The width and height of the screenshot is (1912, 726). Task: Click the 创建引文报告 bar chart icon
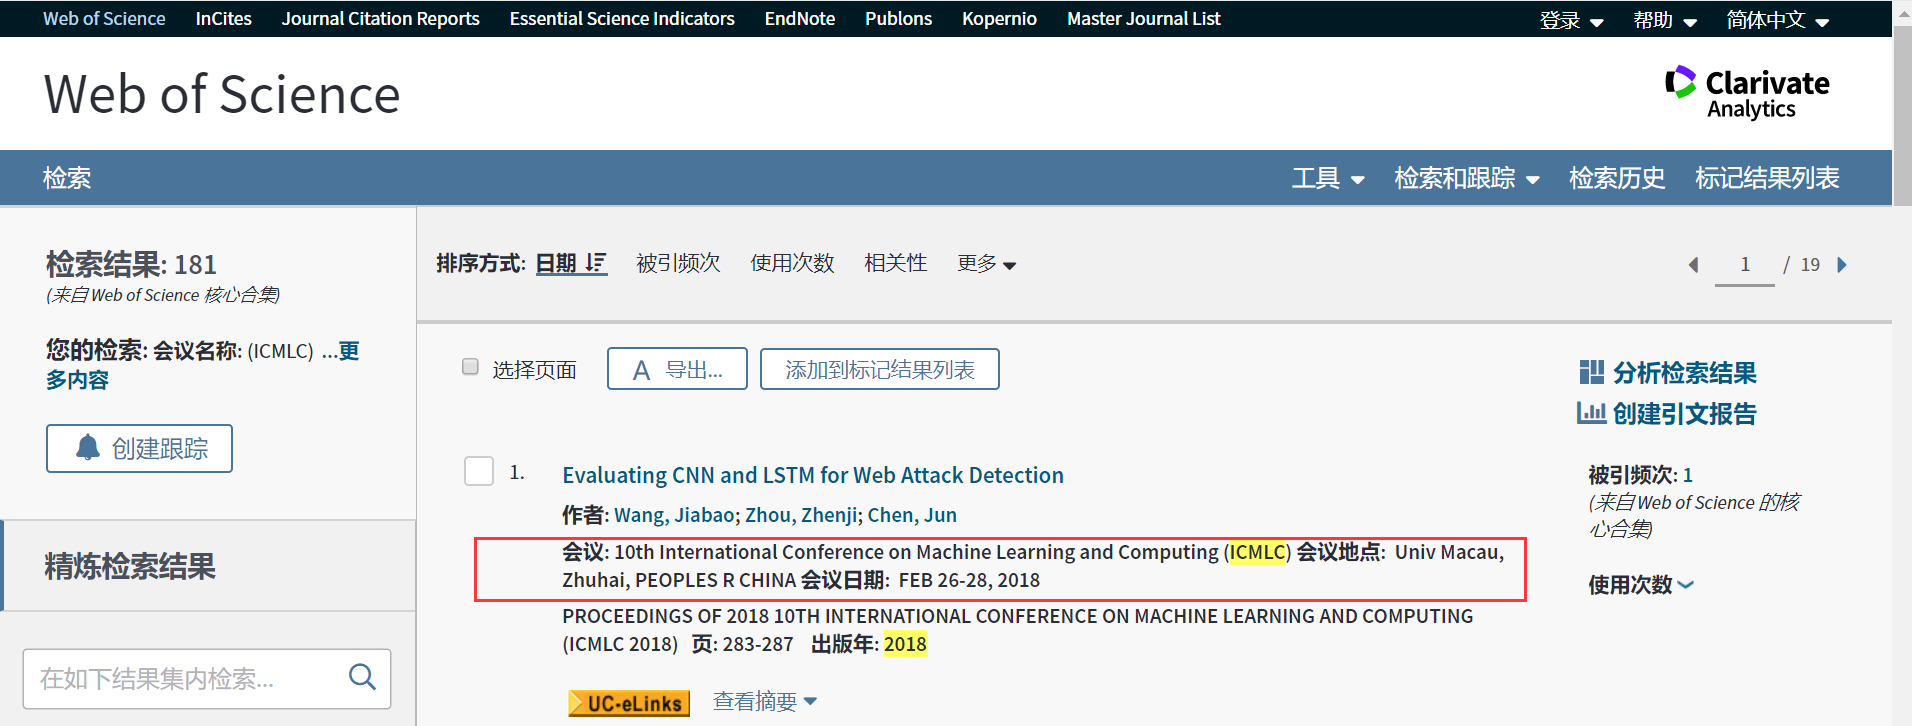[x=1592, y=412]
